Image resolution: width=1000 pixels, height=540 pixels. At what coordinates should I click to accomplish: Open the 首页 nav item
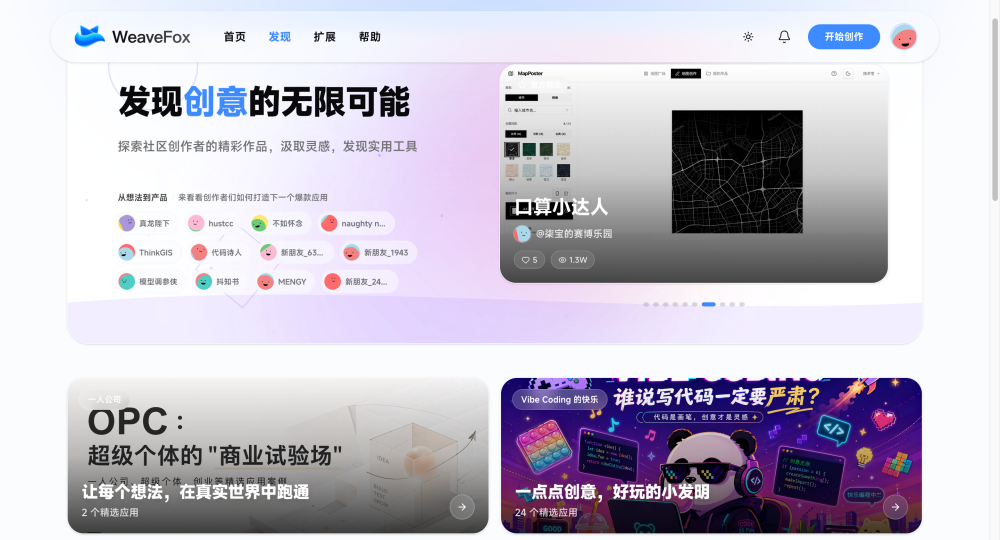point(234,37)
